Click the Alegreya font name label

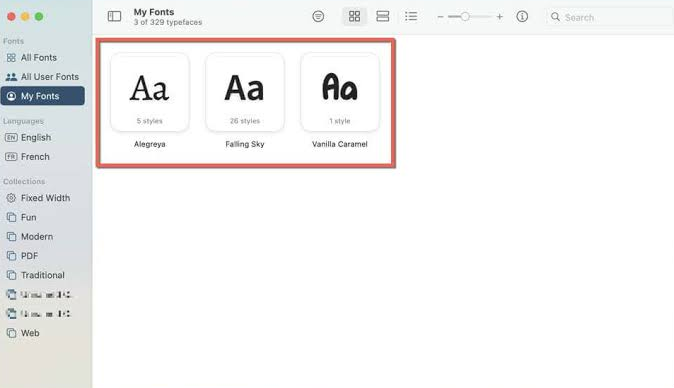[x=150, y=144]
